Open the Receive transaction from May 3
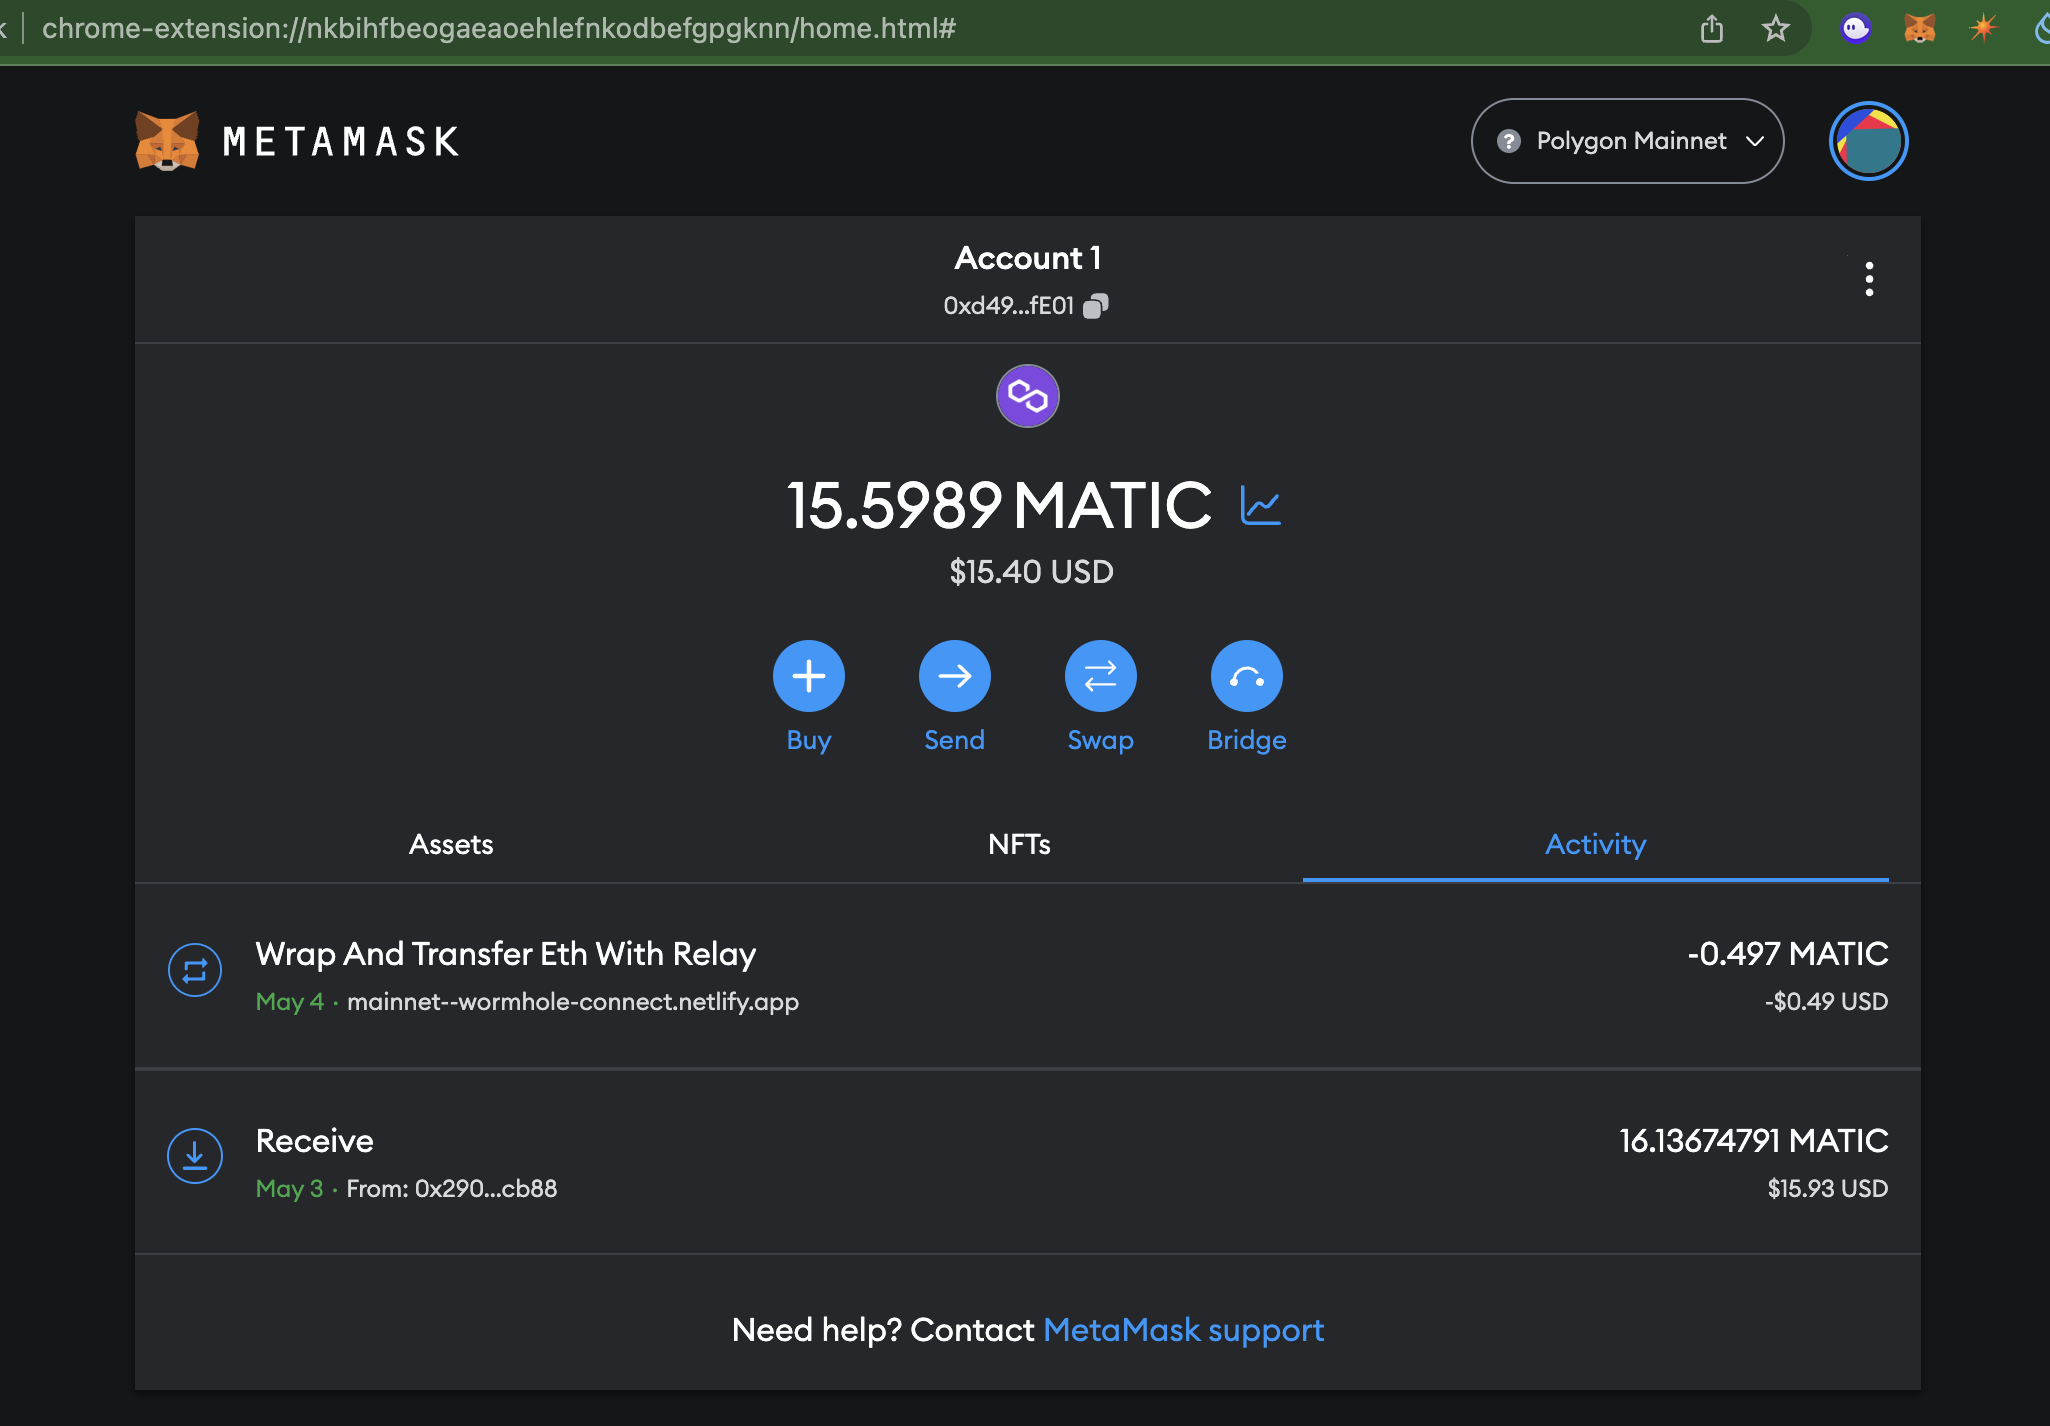The image size is (2050, 1426). coord(315,1141)
